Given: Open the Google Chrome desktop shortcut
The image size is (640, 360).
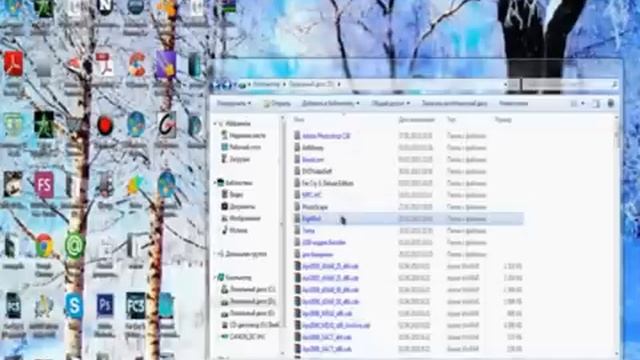Looking at the screenshot, I should (x=44, y=245).
